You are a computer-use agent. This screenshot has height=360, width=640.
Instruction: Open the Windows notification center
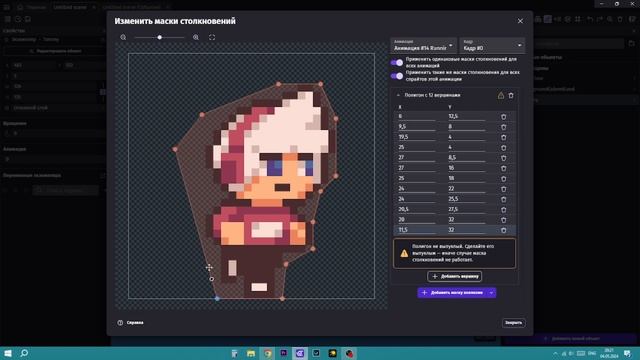coord(627,353)
